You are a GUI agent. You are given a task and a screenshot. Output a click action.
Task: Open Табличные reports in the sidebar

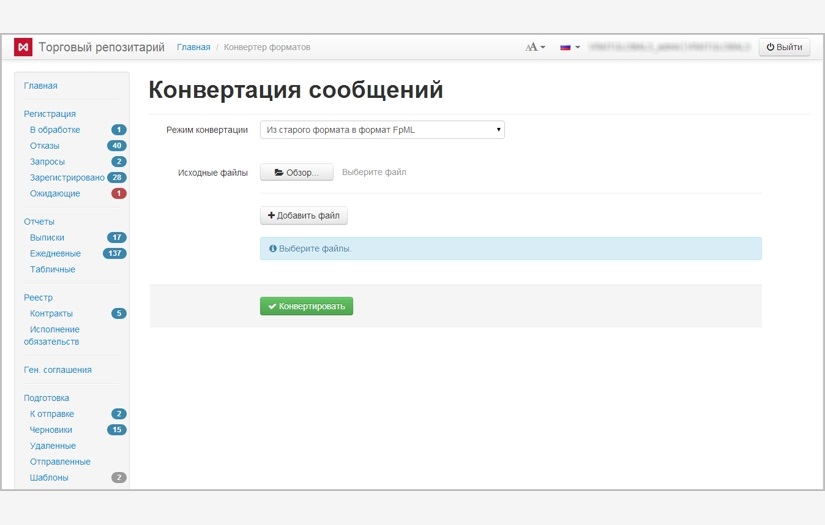click(52, 269)
